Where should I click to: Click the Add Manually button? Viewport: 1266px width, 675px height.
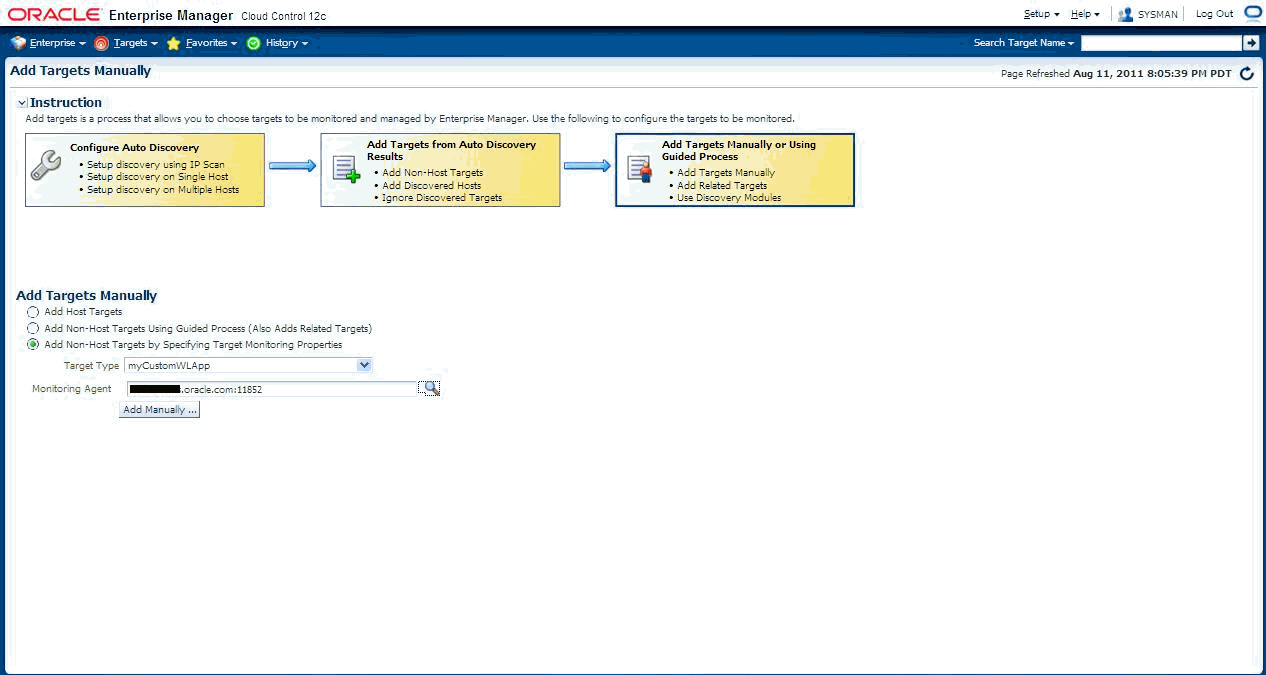point(159,410)
